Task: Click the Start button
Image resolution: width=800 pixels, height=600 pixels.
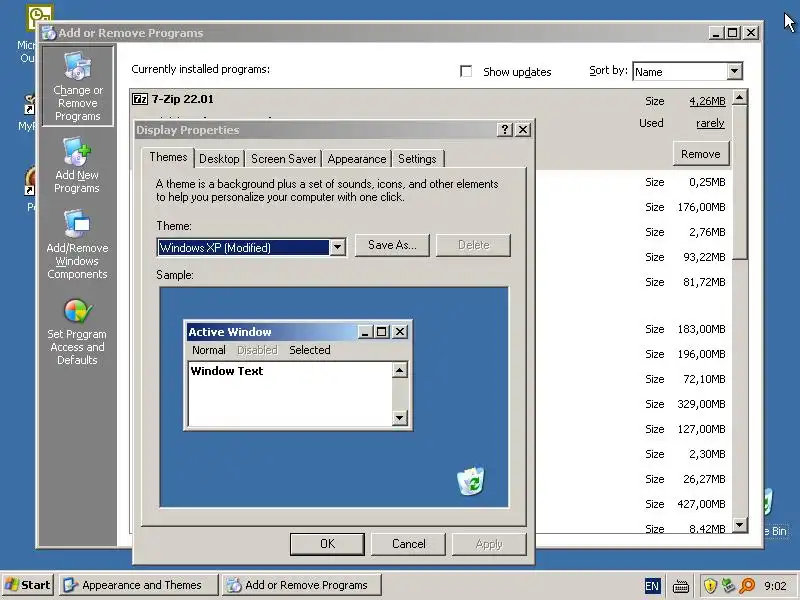Action: 28,585
